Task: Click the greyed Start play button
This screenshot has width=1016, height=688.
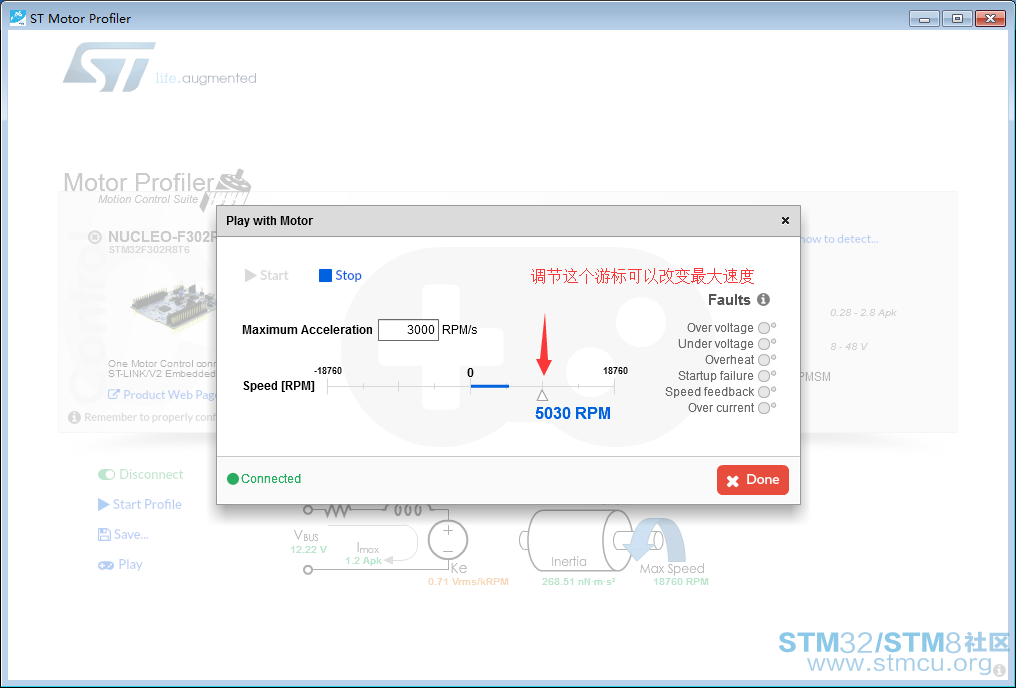Action: point(266,275)
